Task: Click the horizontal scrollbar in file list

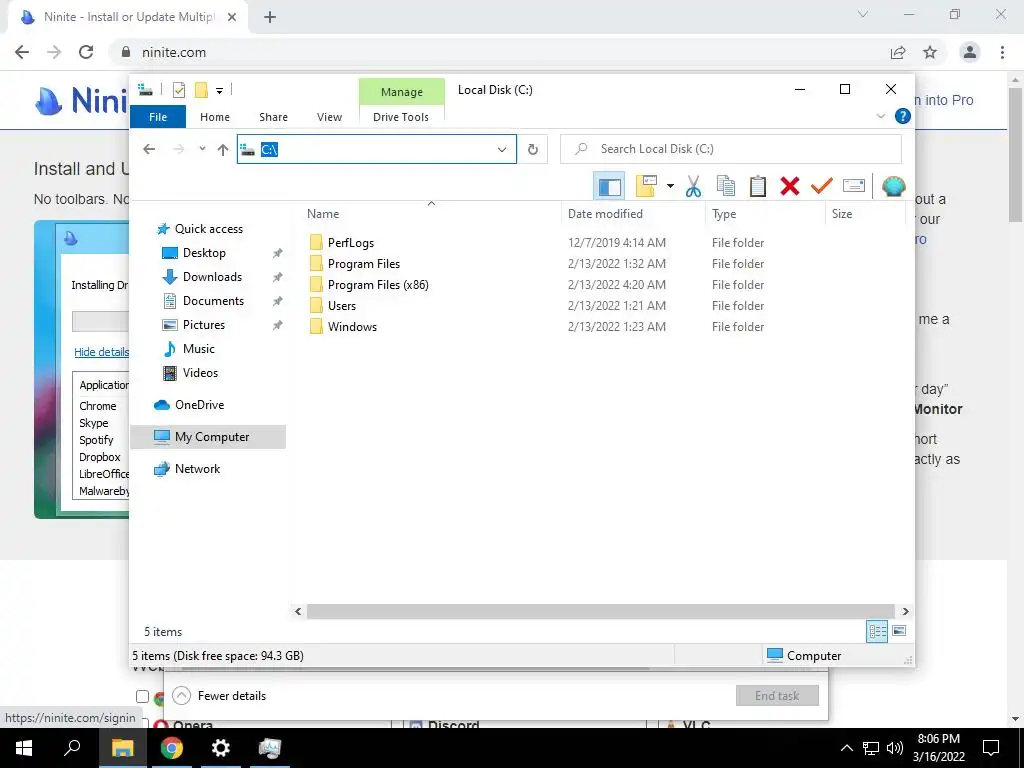Action: (x=600, y=611)
